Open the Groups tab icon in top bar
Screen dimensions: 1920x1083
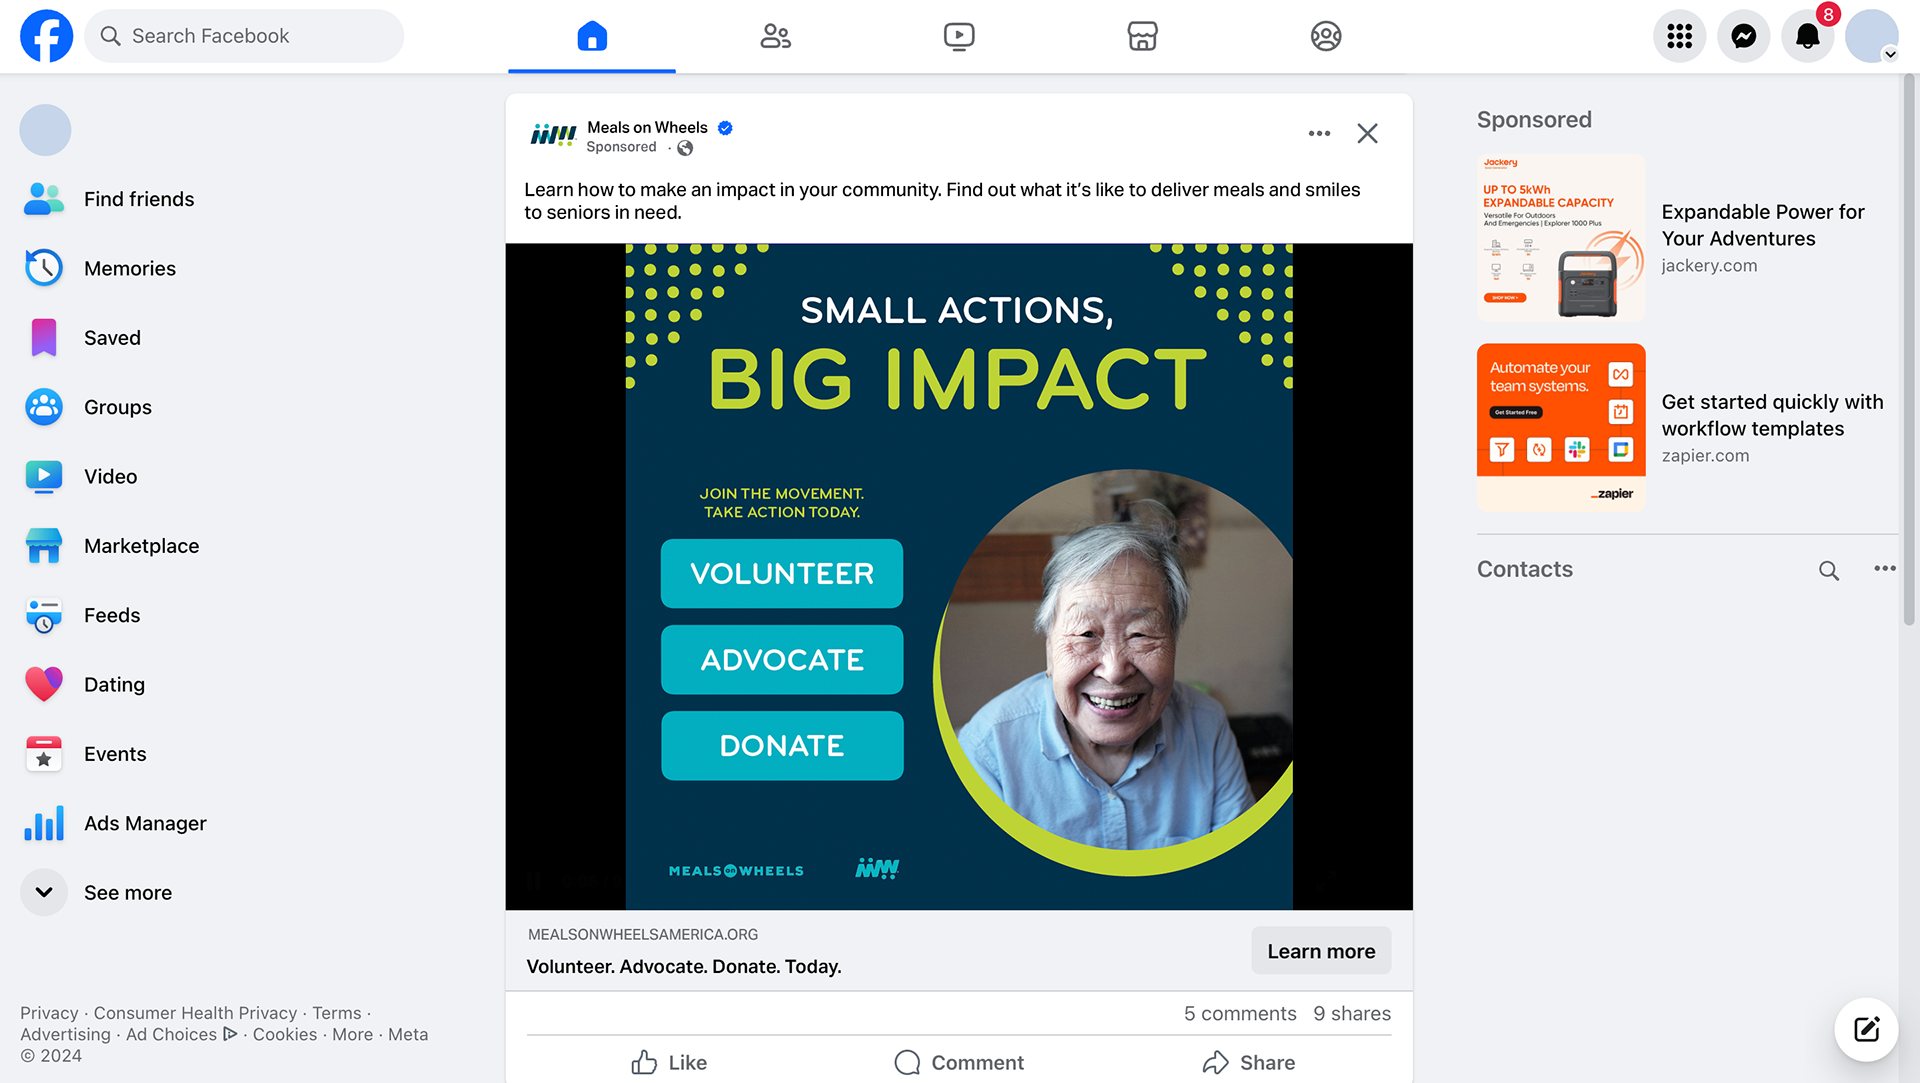(1326, 36)
